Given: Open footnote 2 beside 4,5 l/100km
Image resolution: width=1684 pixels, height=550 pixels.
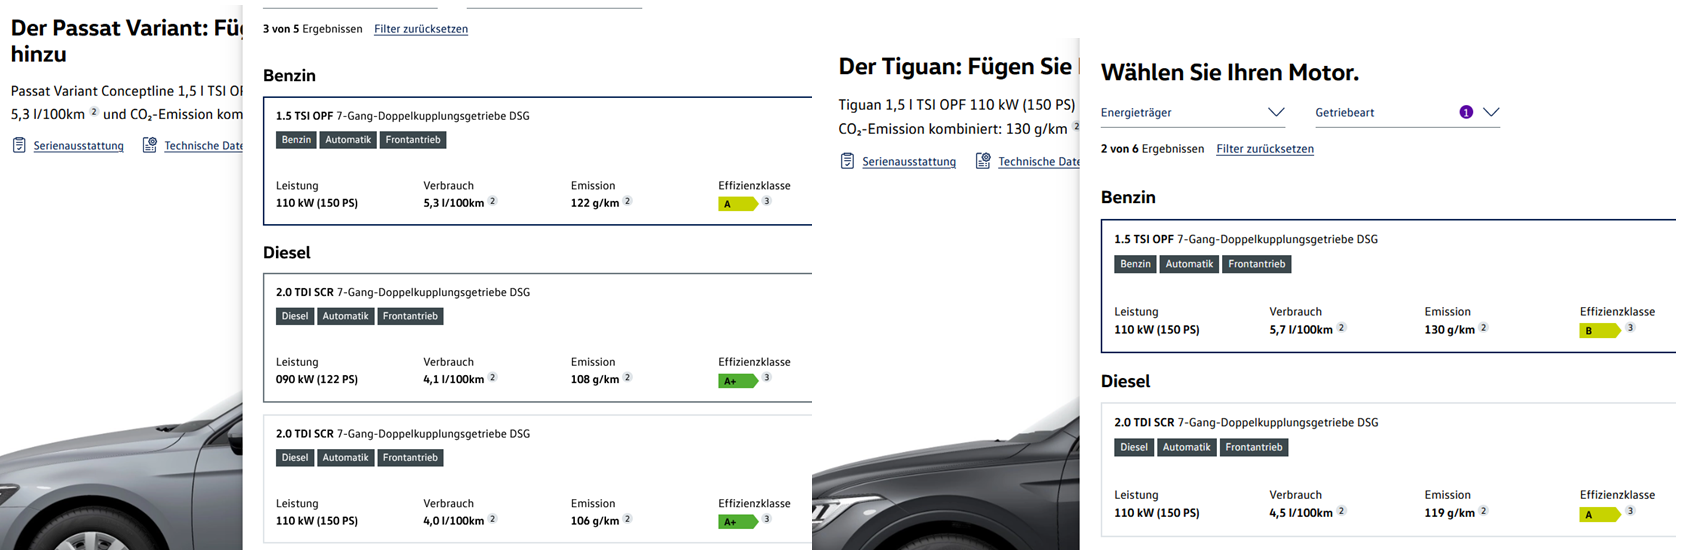Looking at the screenshot, I should click(x=1342, y=511).
